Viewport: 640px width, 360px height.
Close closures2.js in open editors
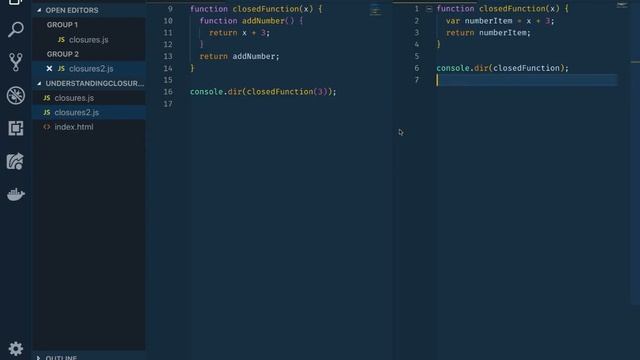(49, 69)
